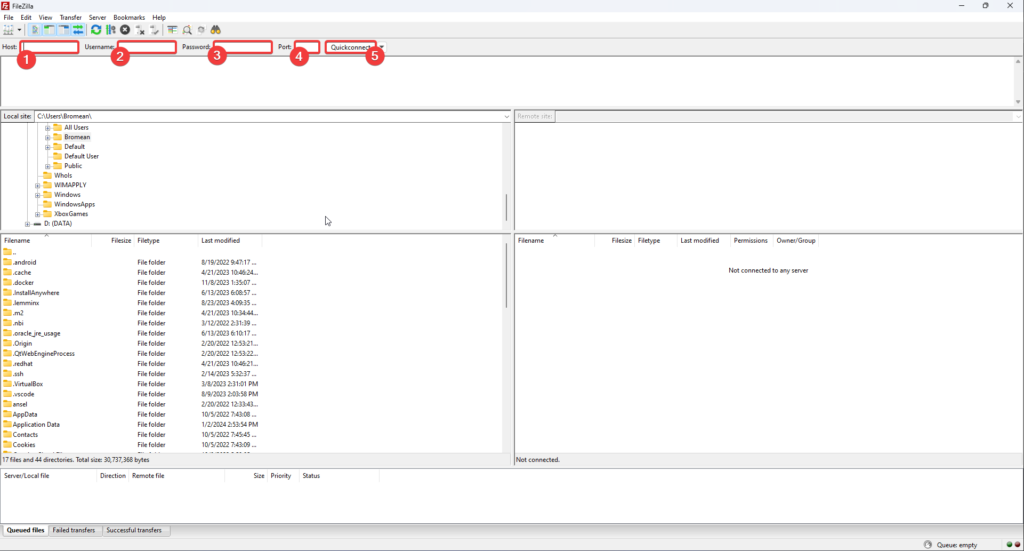Toggle the directory comparison icon

tap(187, 30)
